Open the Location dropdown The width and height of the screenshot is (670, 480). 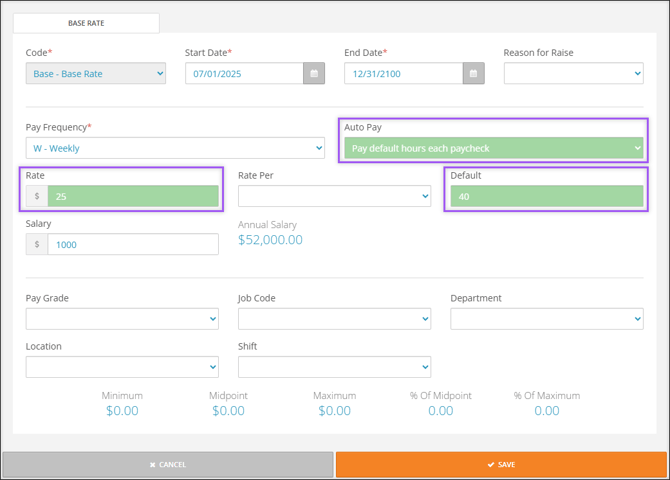coord(122,367)
